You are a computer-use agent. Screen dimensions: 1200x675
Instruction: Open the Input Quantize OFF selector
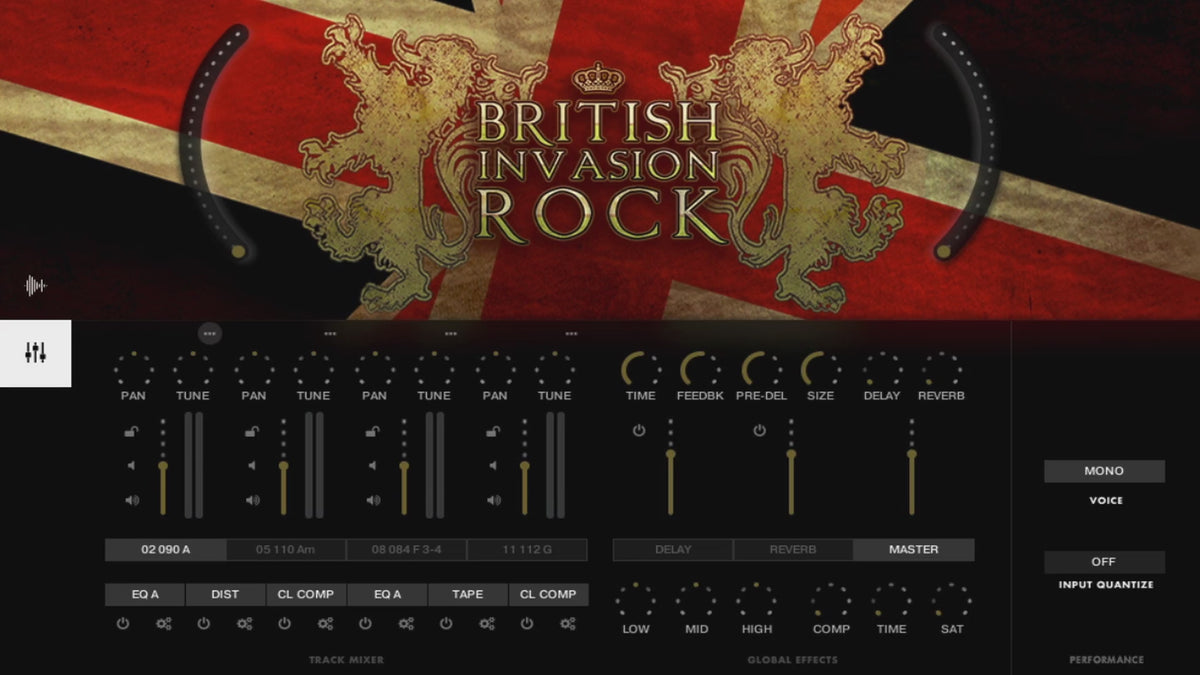[1104, 562]
